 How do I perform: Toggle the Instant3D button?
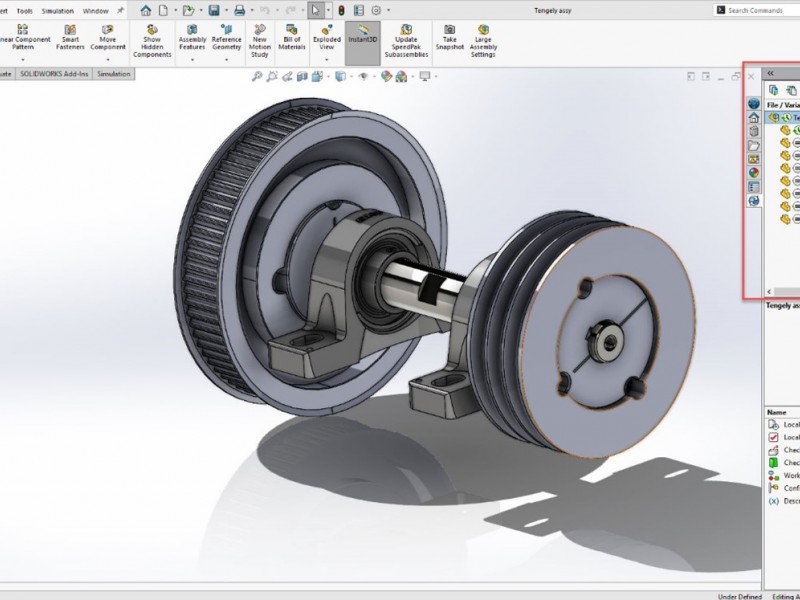click(x=362, y=40)
